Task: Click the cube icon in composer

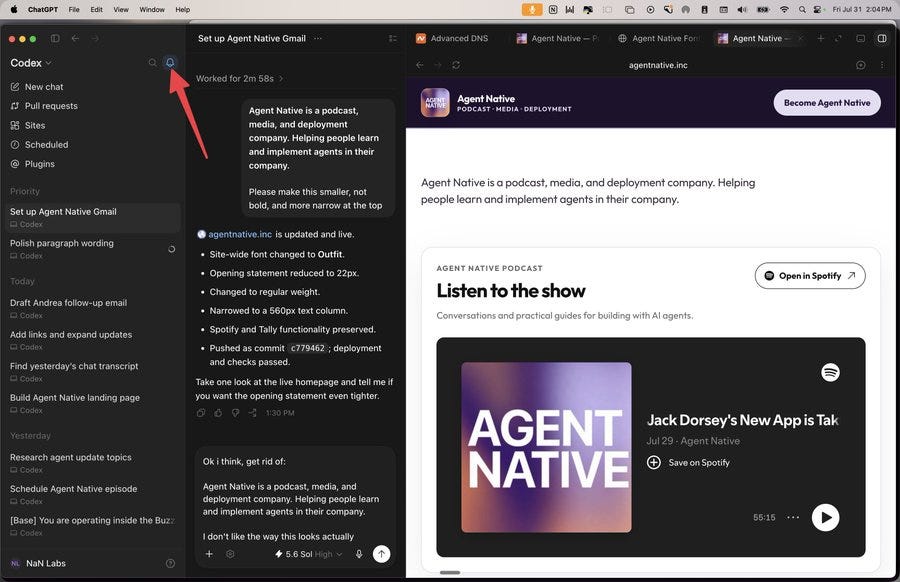Action: 230,554
